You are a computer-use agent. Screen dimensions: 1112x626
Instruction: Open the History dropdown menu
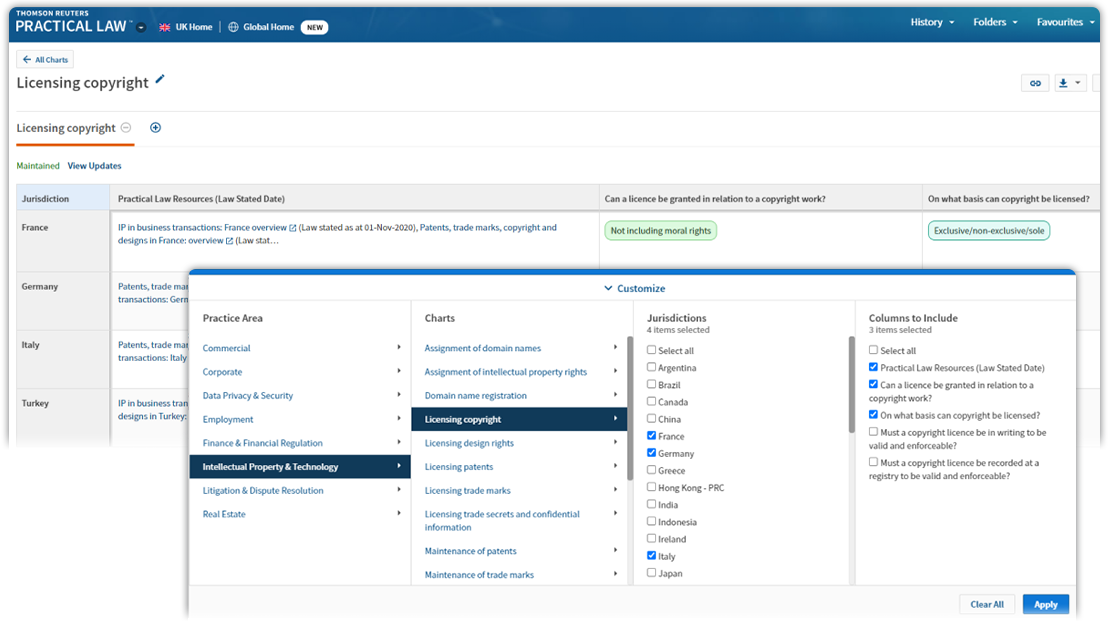932,22
